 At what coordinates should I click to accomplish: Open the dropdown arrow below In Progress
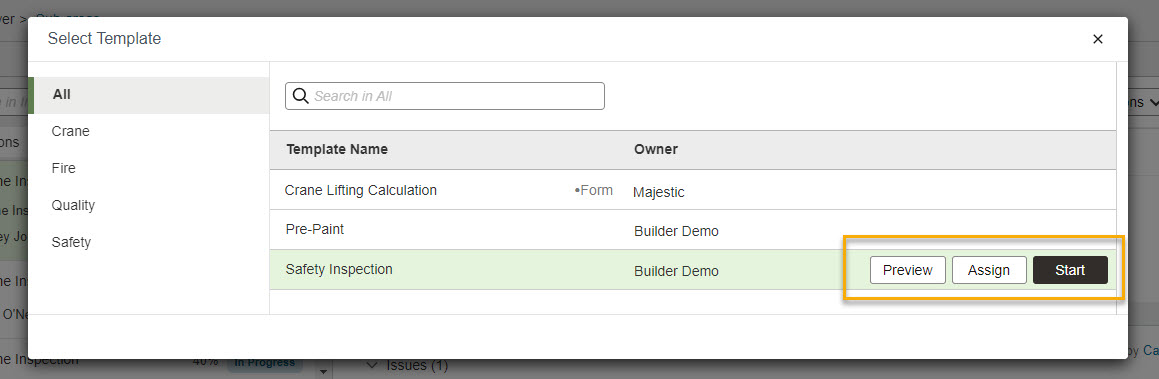click(x=322, y=372)
